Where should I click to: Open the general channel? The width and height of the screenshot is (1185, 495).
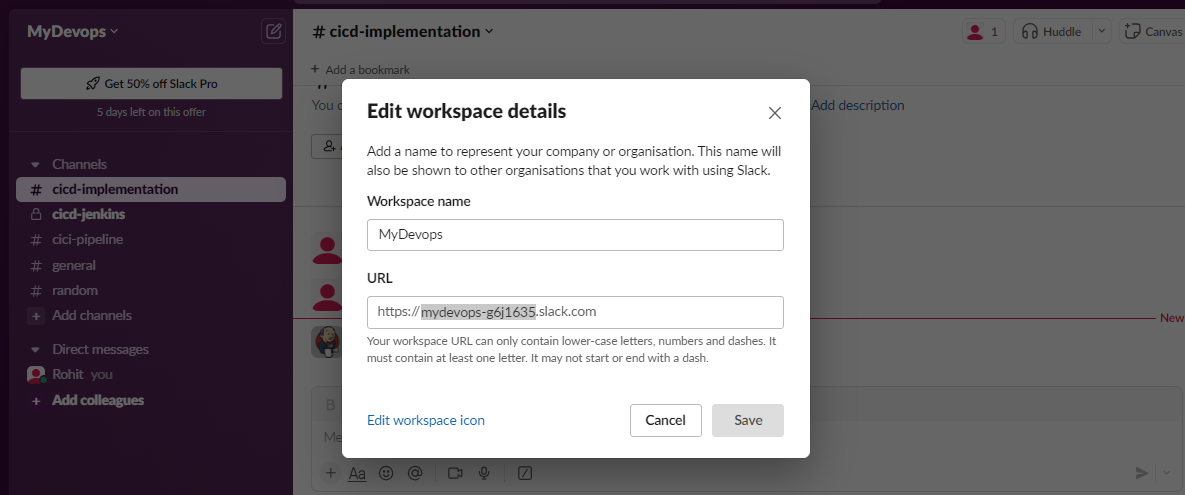pos(74,265)
